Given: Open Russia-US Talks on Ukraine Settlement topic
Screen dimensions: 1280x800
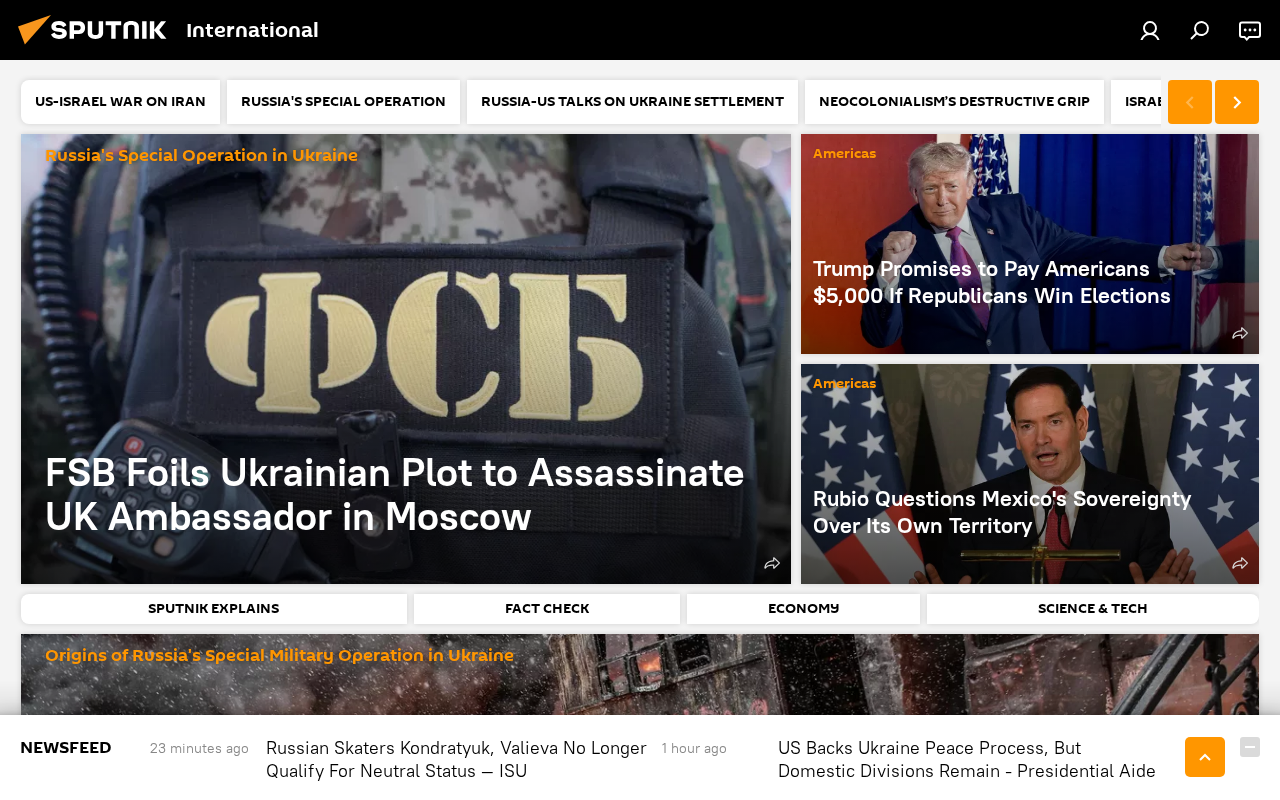Looking at the screenshot, I should 632,102.
